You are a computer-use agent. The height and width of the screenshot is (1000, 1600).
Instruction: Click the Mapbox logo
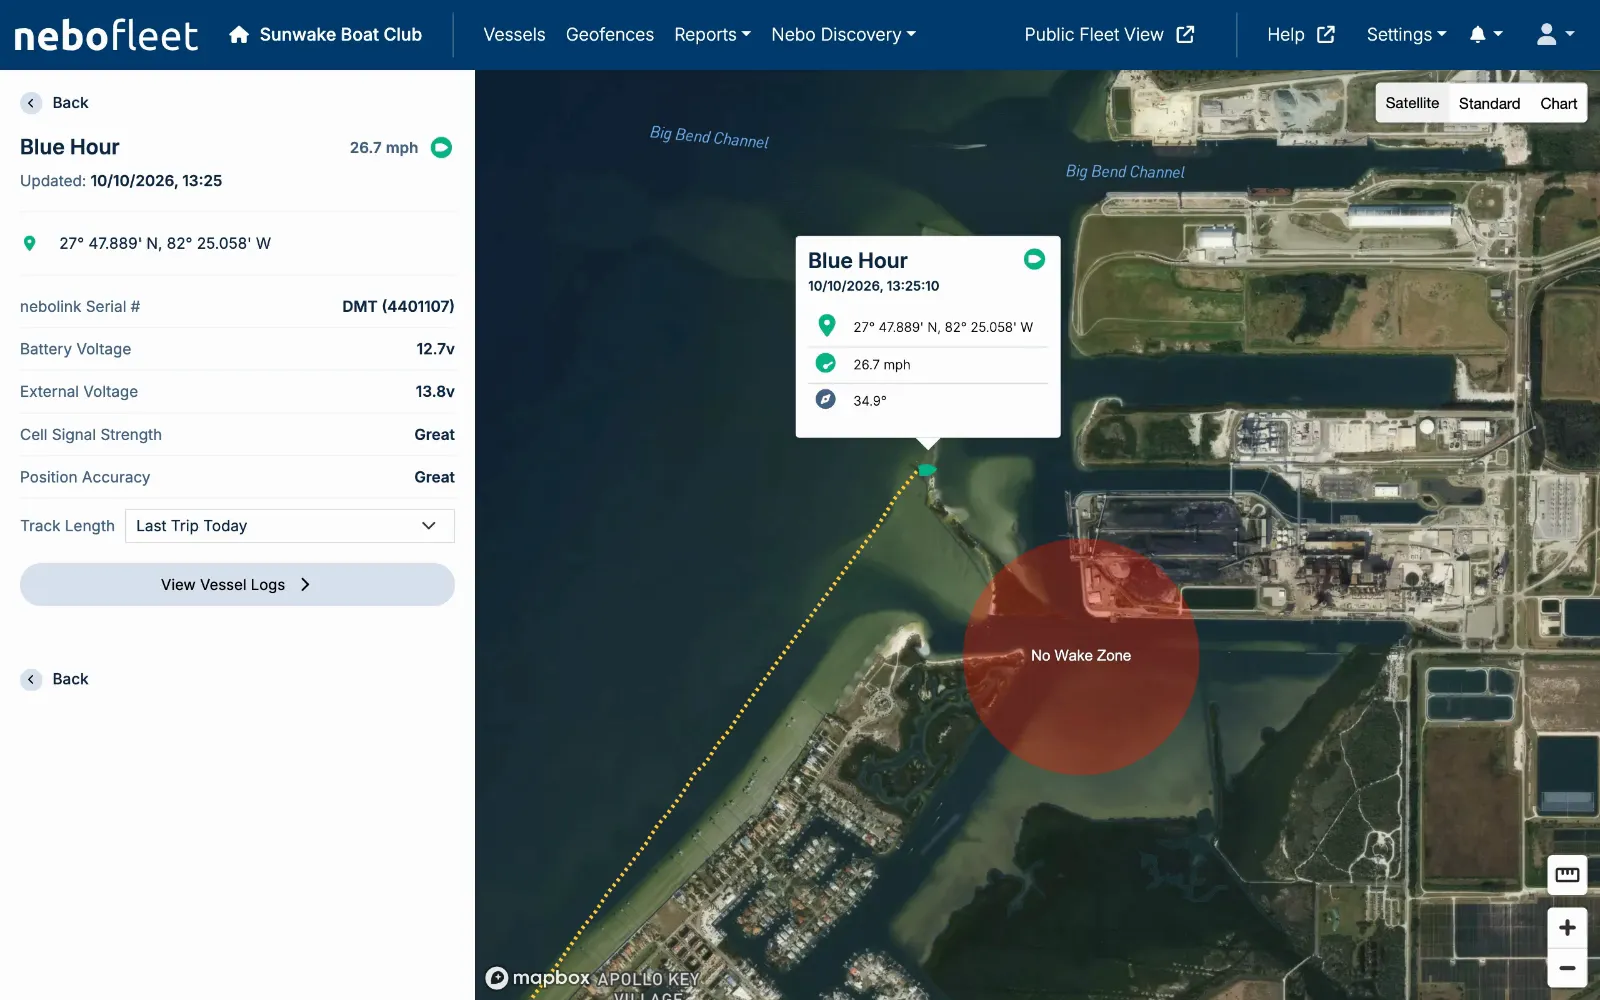(x=538, y=977)
